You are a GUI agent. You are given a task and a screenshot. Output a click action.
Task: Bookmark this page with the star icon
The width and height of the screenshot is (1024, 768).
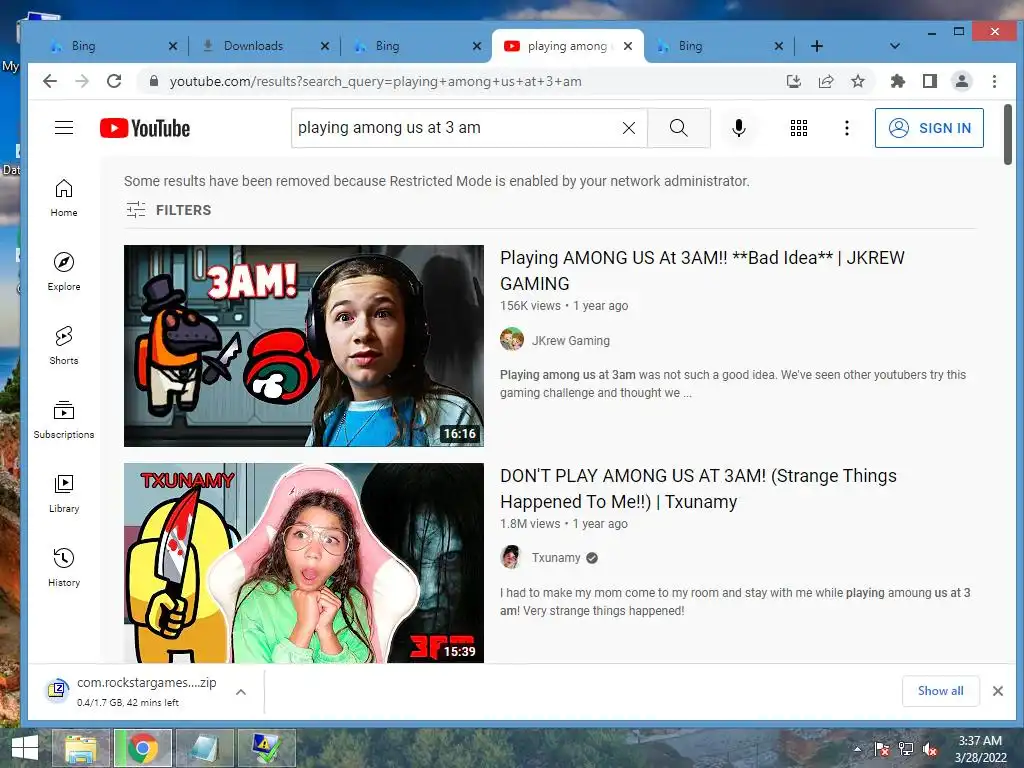857,81
